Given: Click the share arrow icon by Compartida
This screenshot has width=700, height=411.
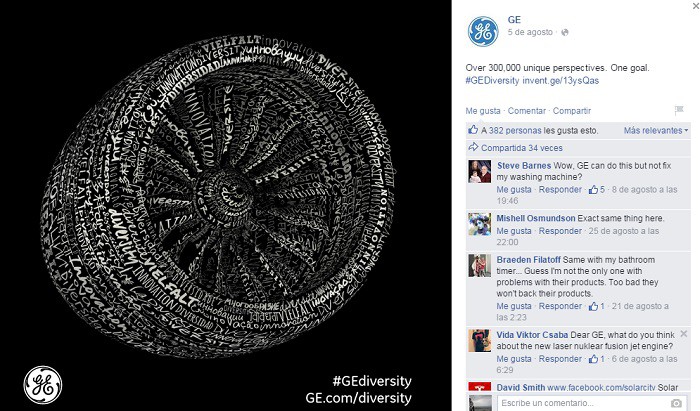Looking at the screenshot, I should tap(473, 147).
